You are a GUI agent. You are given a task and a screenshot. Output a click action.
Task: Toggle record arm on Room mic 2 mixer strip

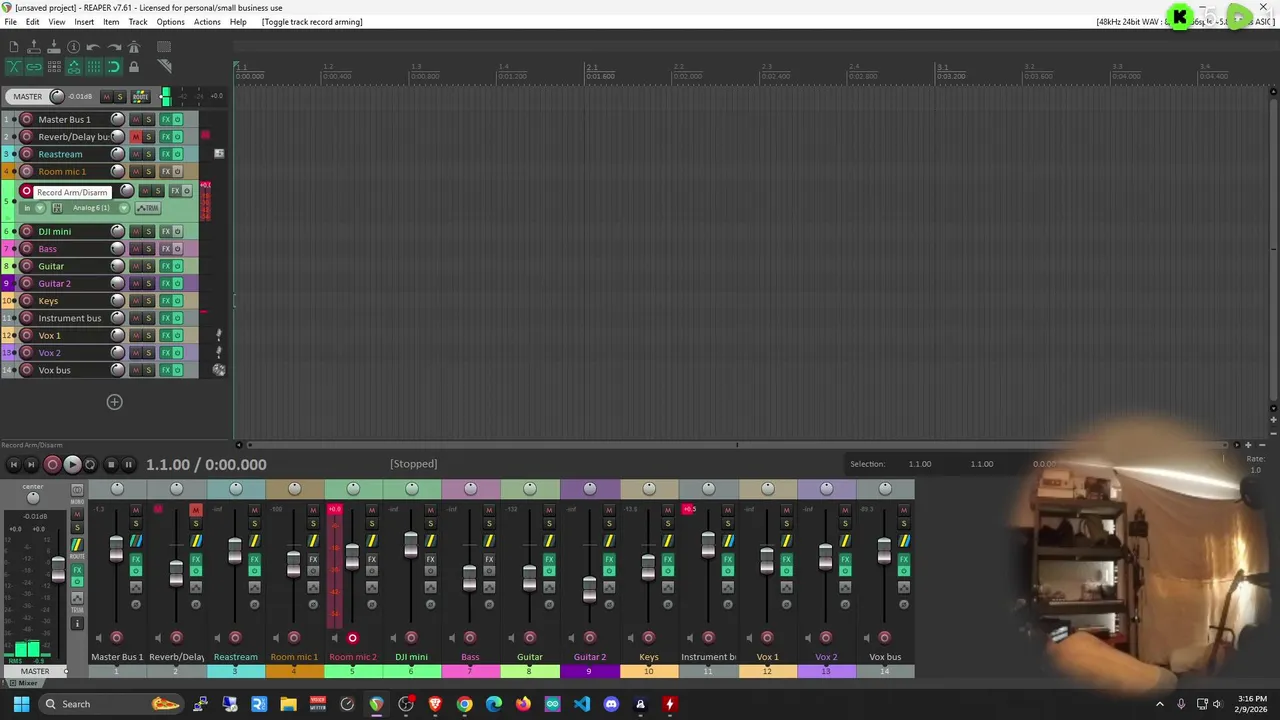[x=352, y=638]
